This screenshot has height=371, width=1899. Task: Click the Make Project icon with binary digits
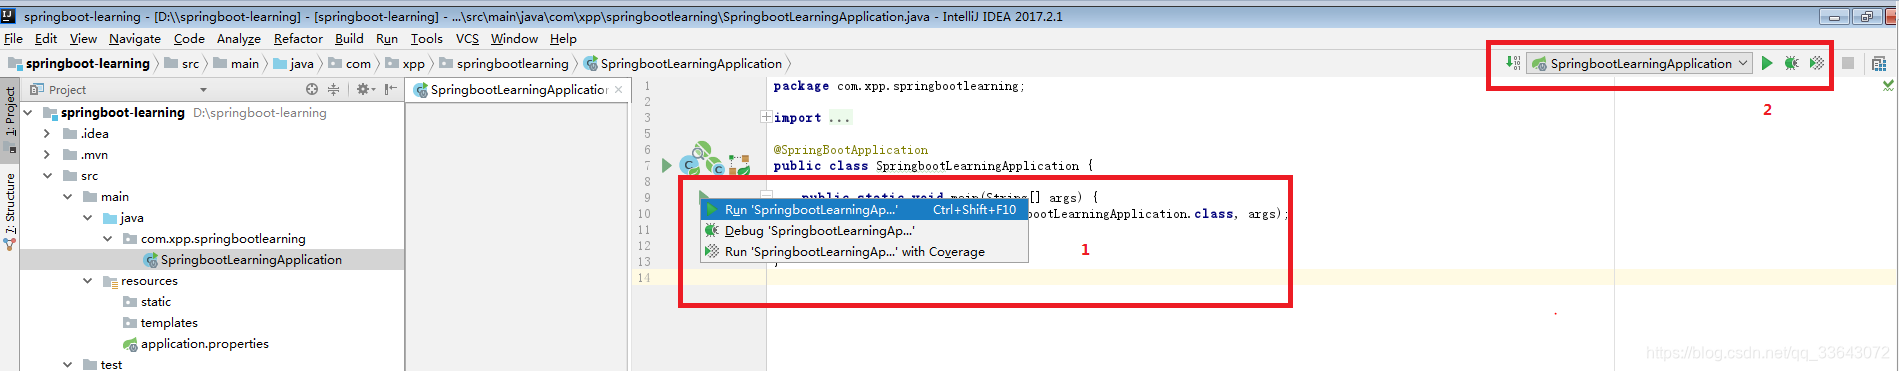[1513, 63]
